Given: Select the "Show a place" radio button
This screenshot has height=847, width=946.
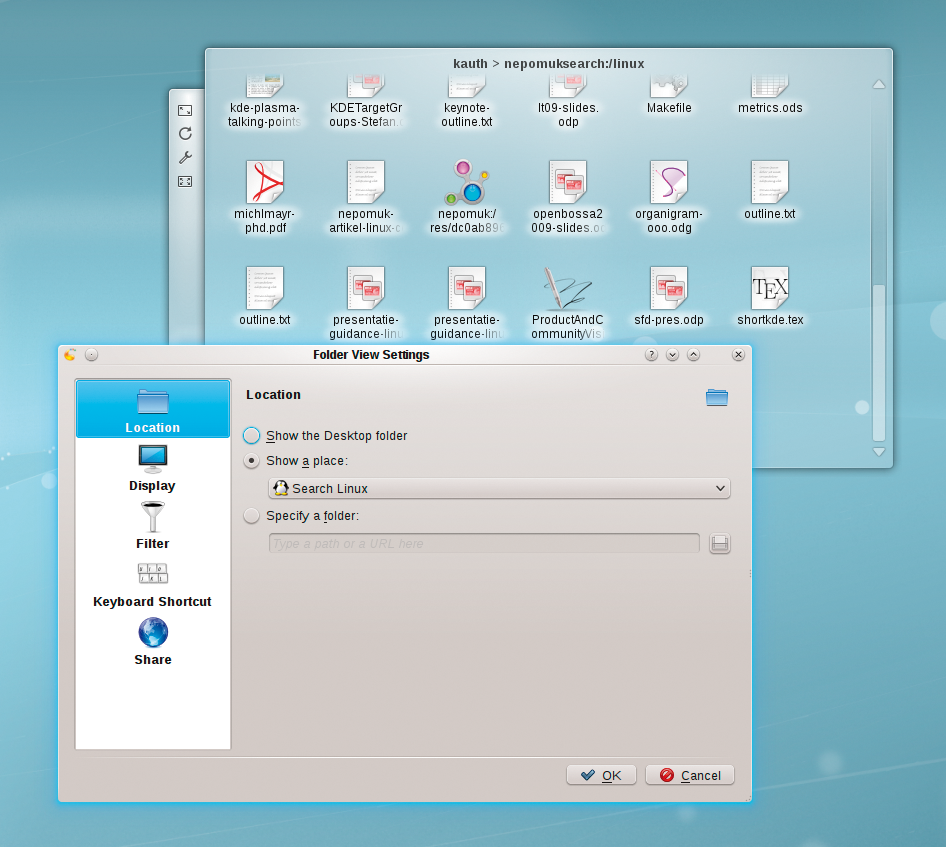Looking at the screenshot, I should (252, 461).
